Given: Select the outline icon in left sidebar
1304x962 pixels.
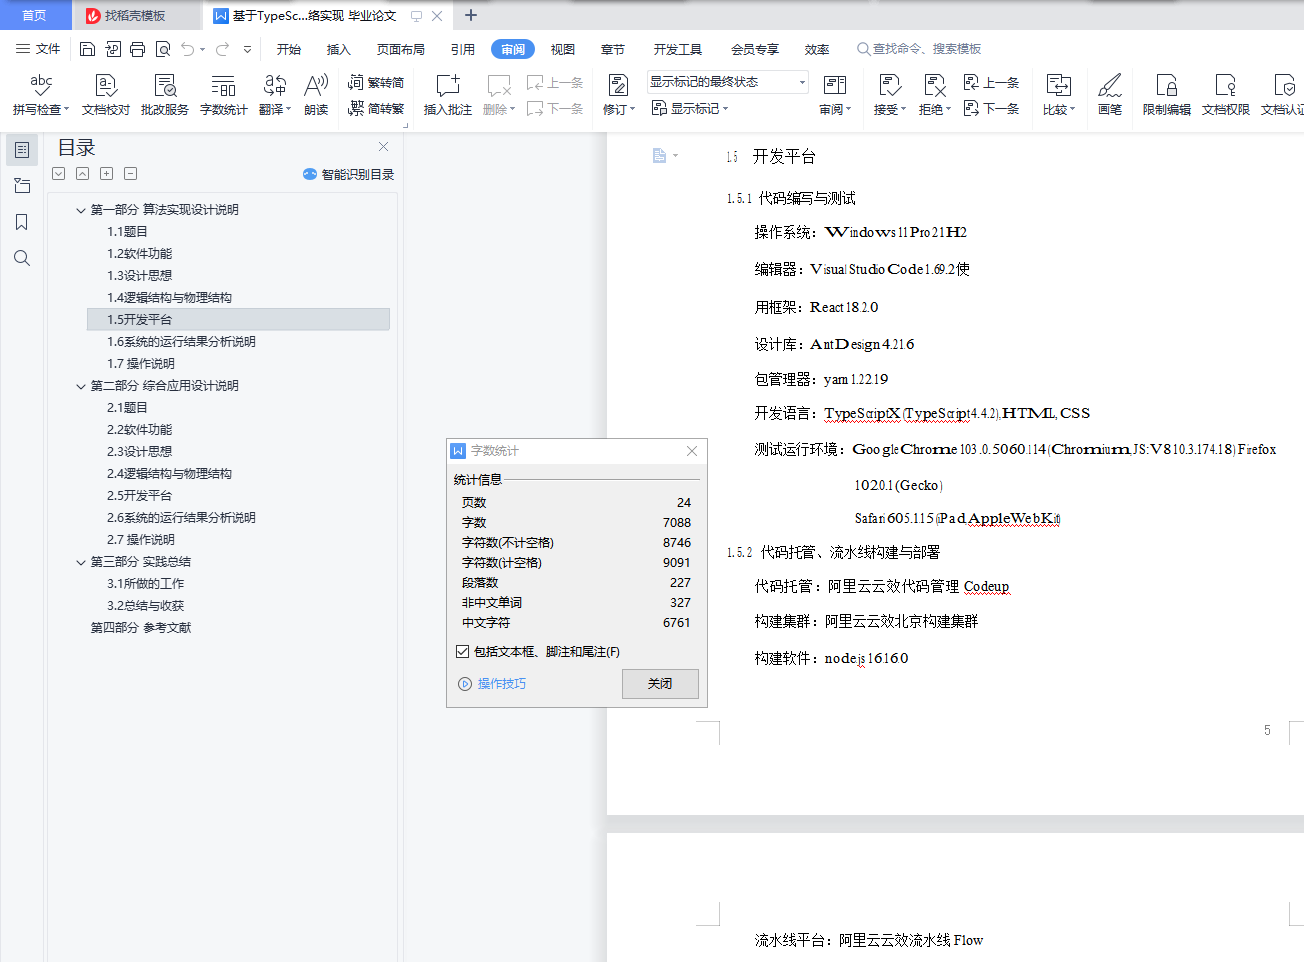Looking at the screenshot, I should coord(21,150).
